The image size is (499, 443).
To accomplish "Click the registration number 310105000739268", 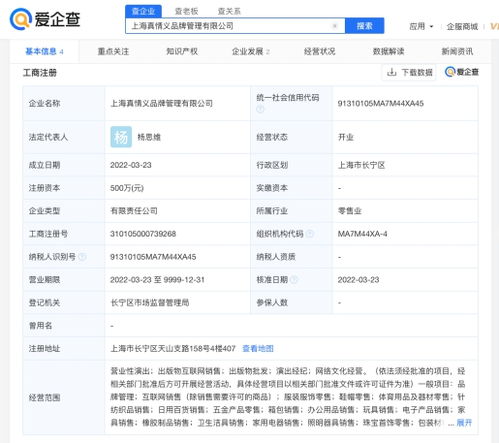I will point(143,234).
